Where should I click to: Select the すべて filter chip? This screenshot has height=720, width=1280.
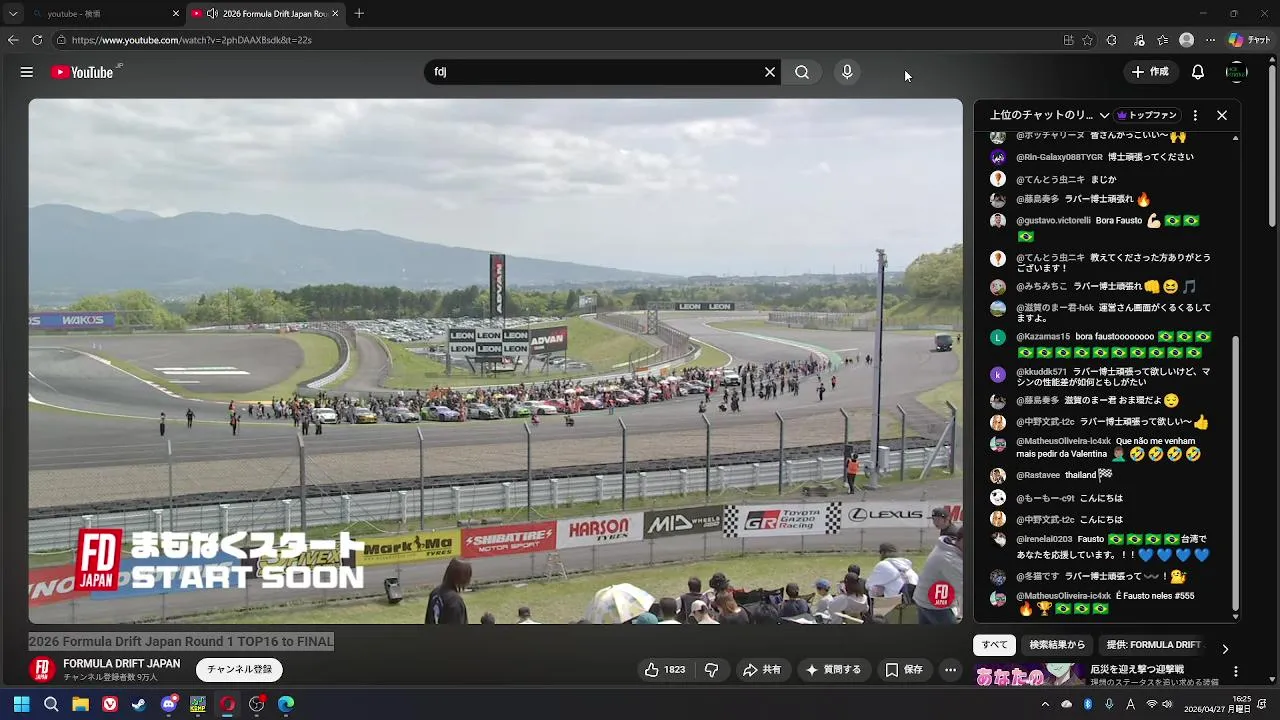pos(995,645)
